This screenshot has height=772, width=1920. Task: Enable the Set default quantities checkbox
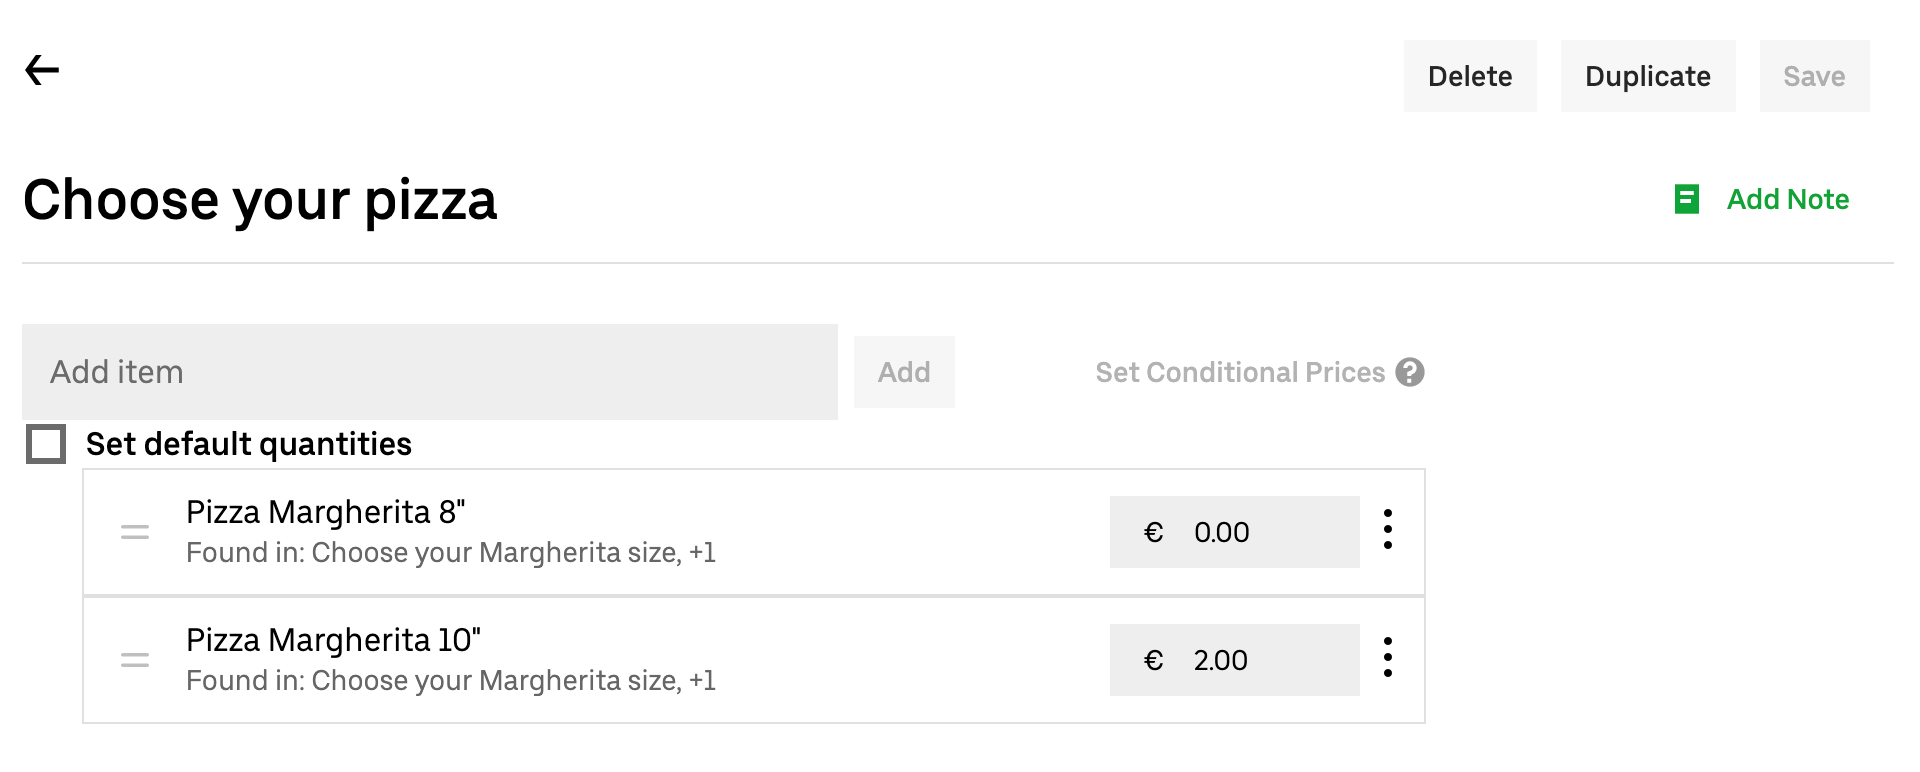coord(46,444)
